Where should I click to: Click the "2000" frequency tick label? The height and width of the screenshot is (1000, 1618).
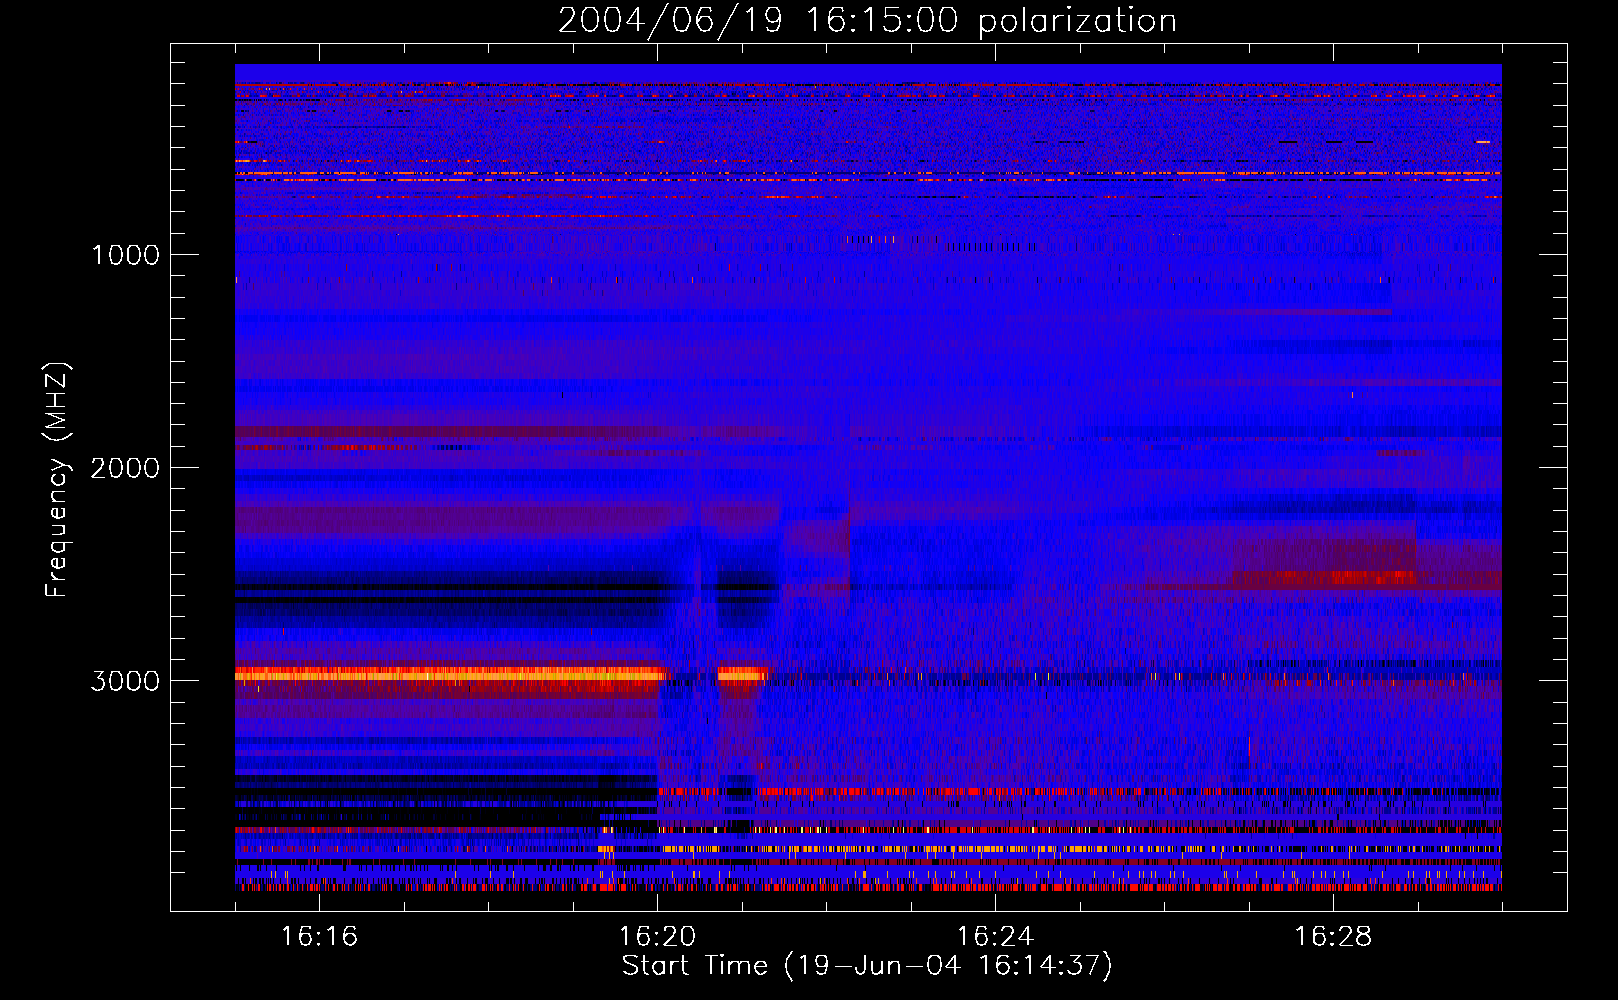pos(125,468)
